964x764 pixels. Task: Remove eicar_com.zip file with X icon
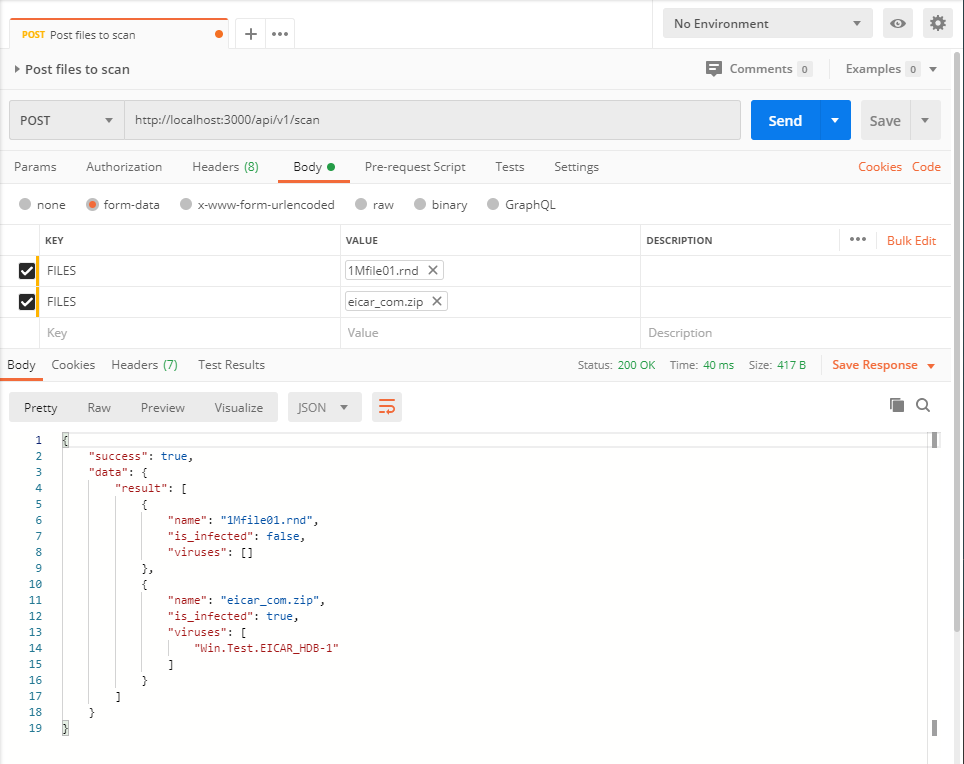click(x=437, y=301)
